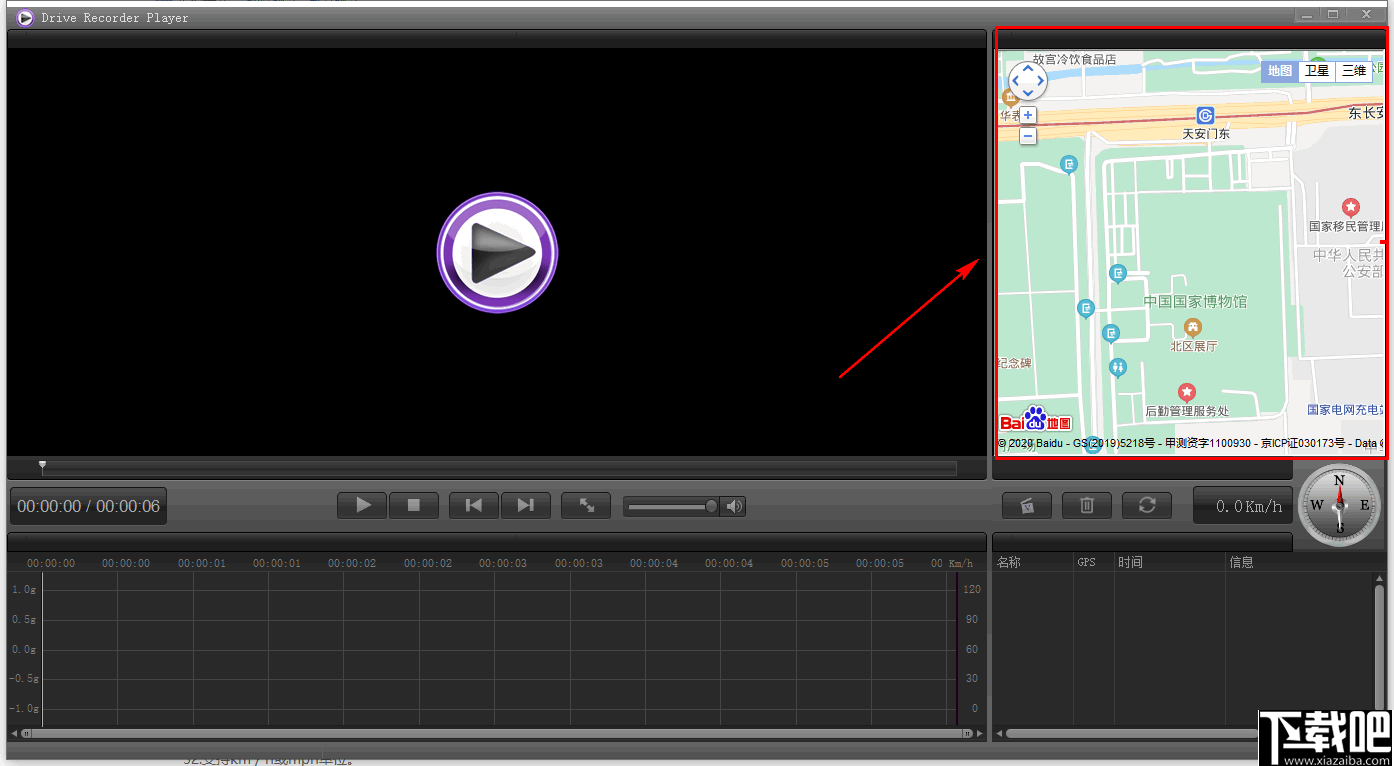Screen dimensions: 1394x766
Task: Enable standard 地图 map view
Action: pyautogui.click(x=1280, y=71)
